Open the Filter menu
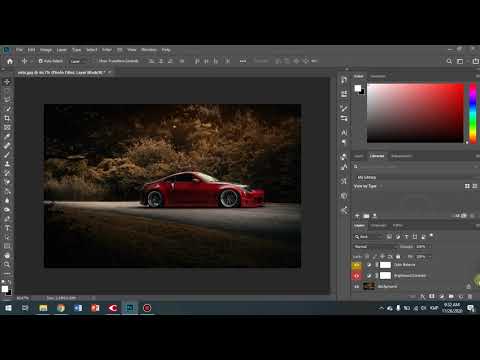 coord(107,50)
